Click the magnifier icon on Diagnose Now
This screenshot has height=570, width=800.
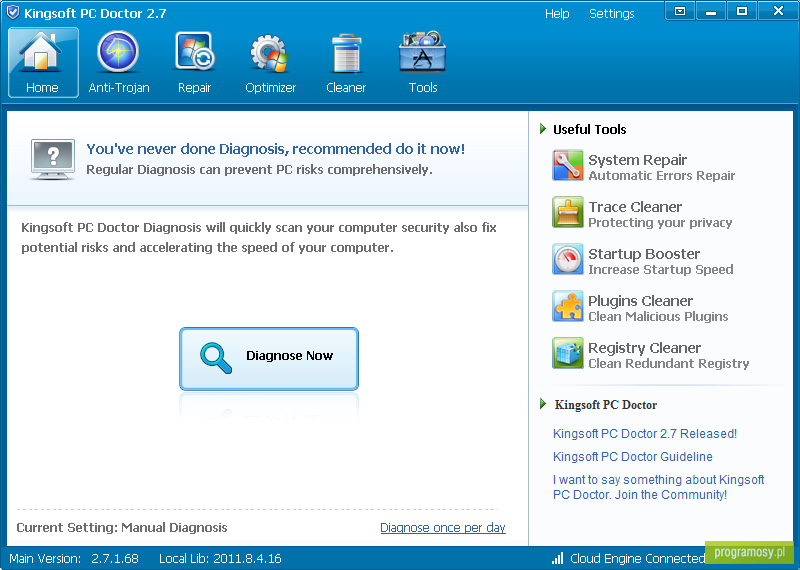pos(215,358)
